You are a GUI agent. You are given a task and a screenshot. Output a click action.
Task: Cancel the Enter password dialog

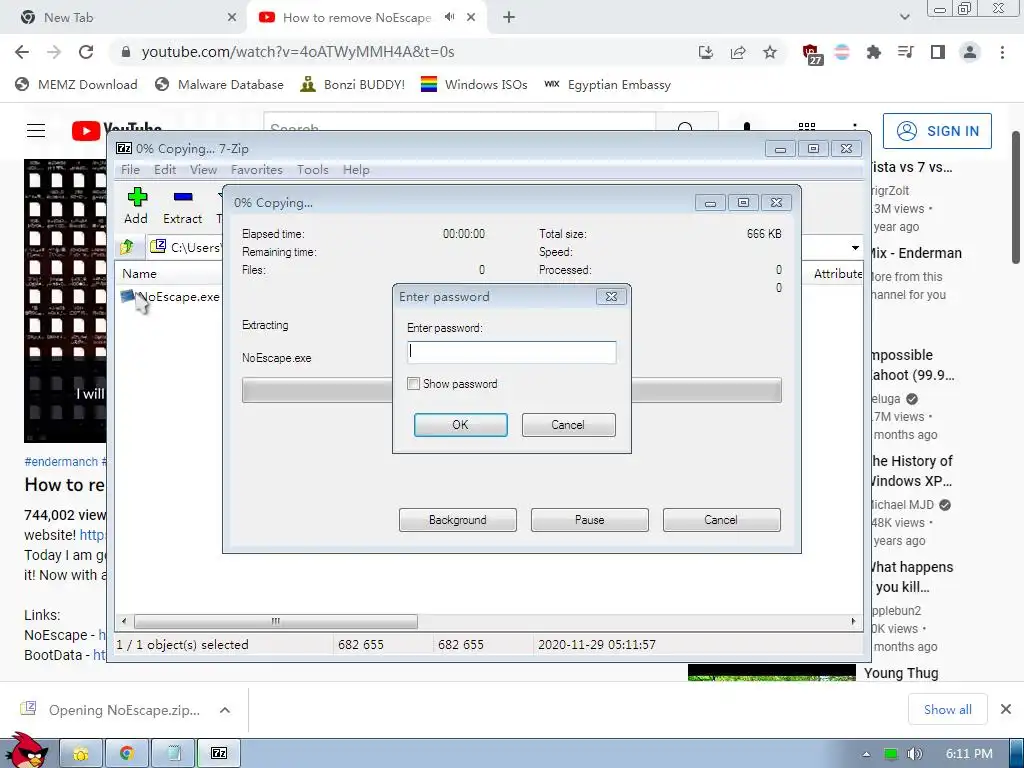click(x=568, y=424)
